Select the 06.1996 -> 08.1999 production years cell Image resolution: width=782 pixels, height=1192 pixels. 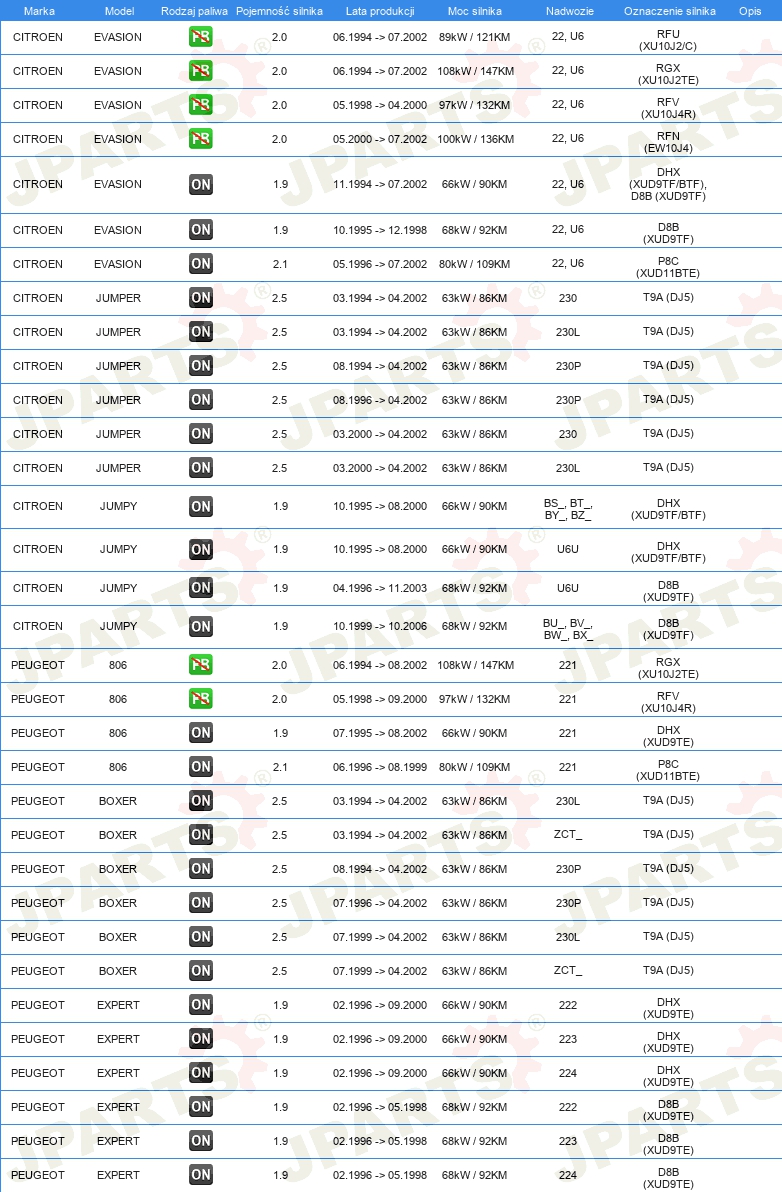click(380, 767)
